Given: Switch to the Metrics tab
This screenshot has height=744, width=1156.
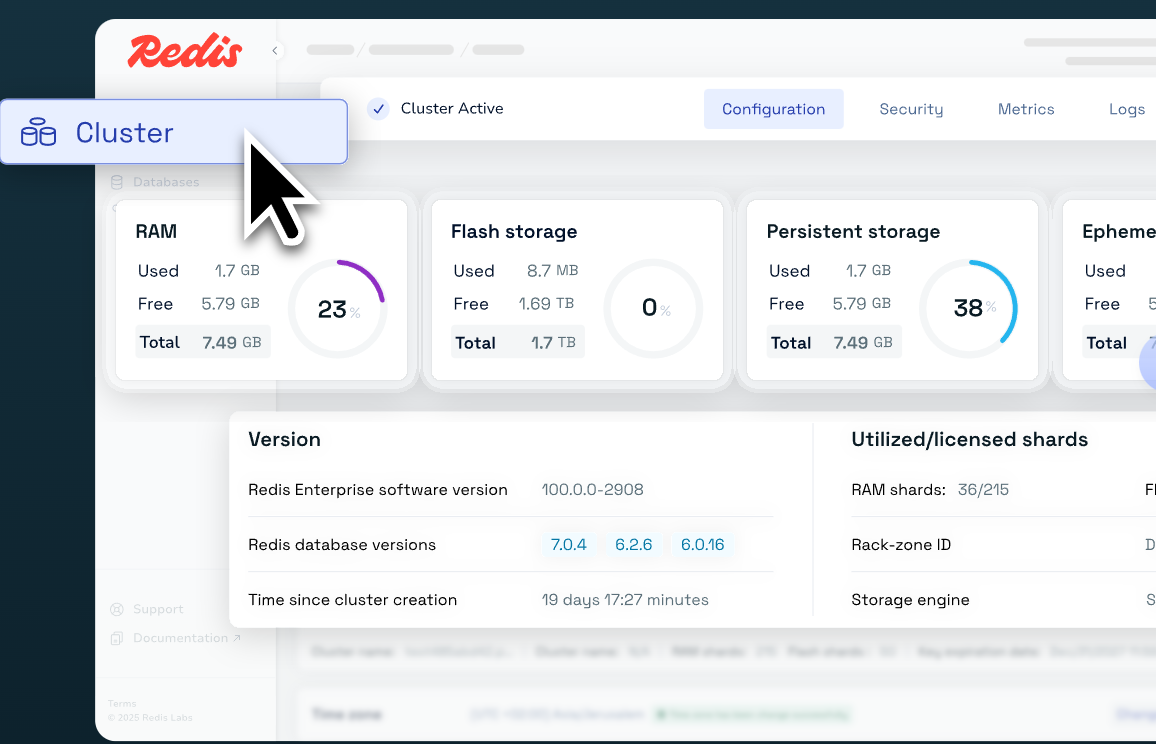Looking at the screenshot, I should click(1026, 109).
